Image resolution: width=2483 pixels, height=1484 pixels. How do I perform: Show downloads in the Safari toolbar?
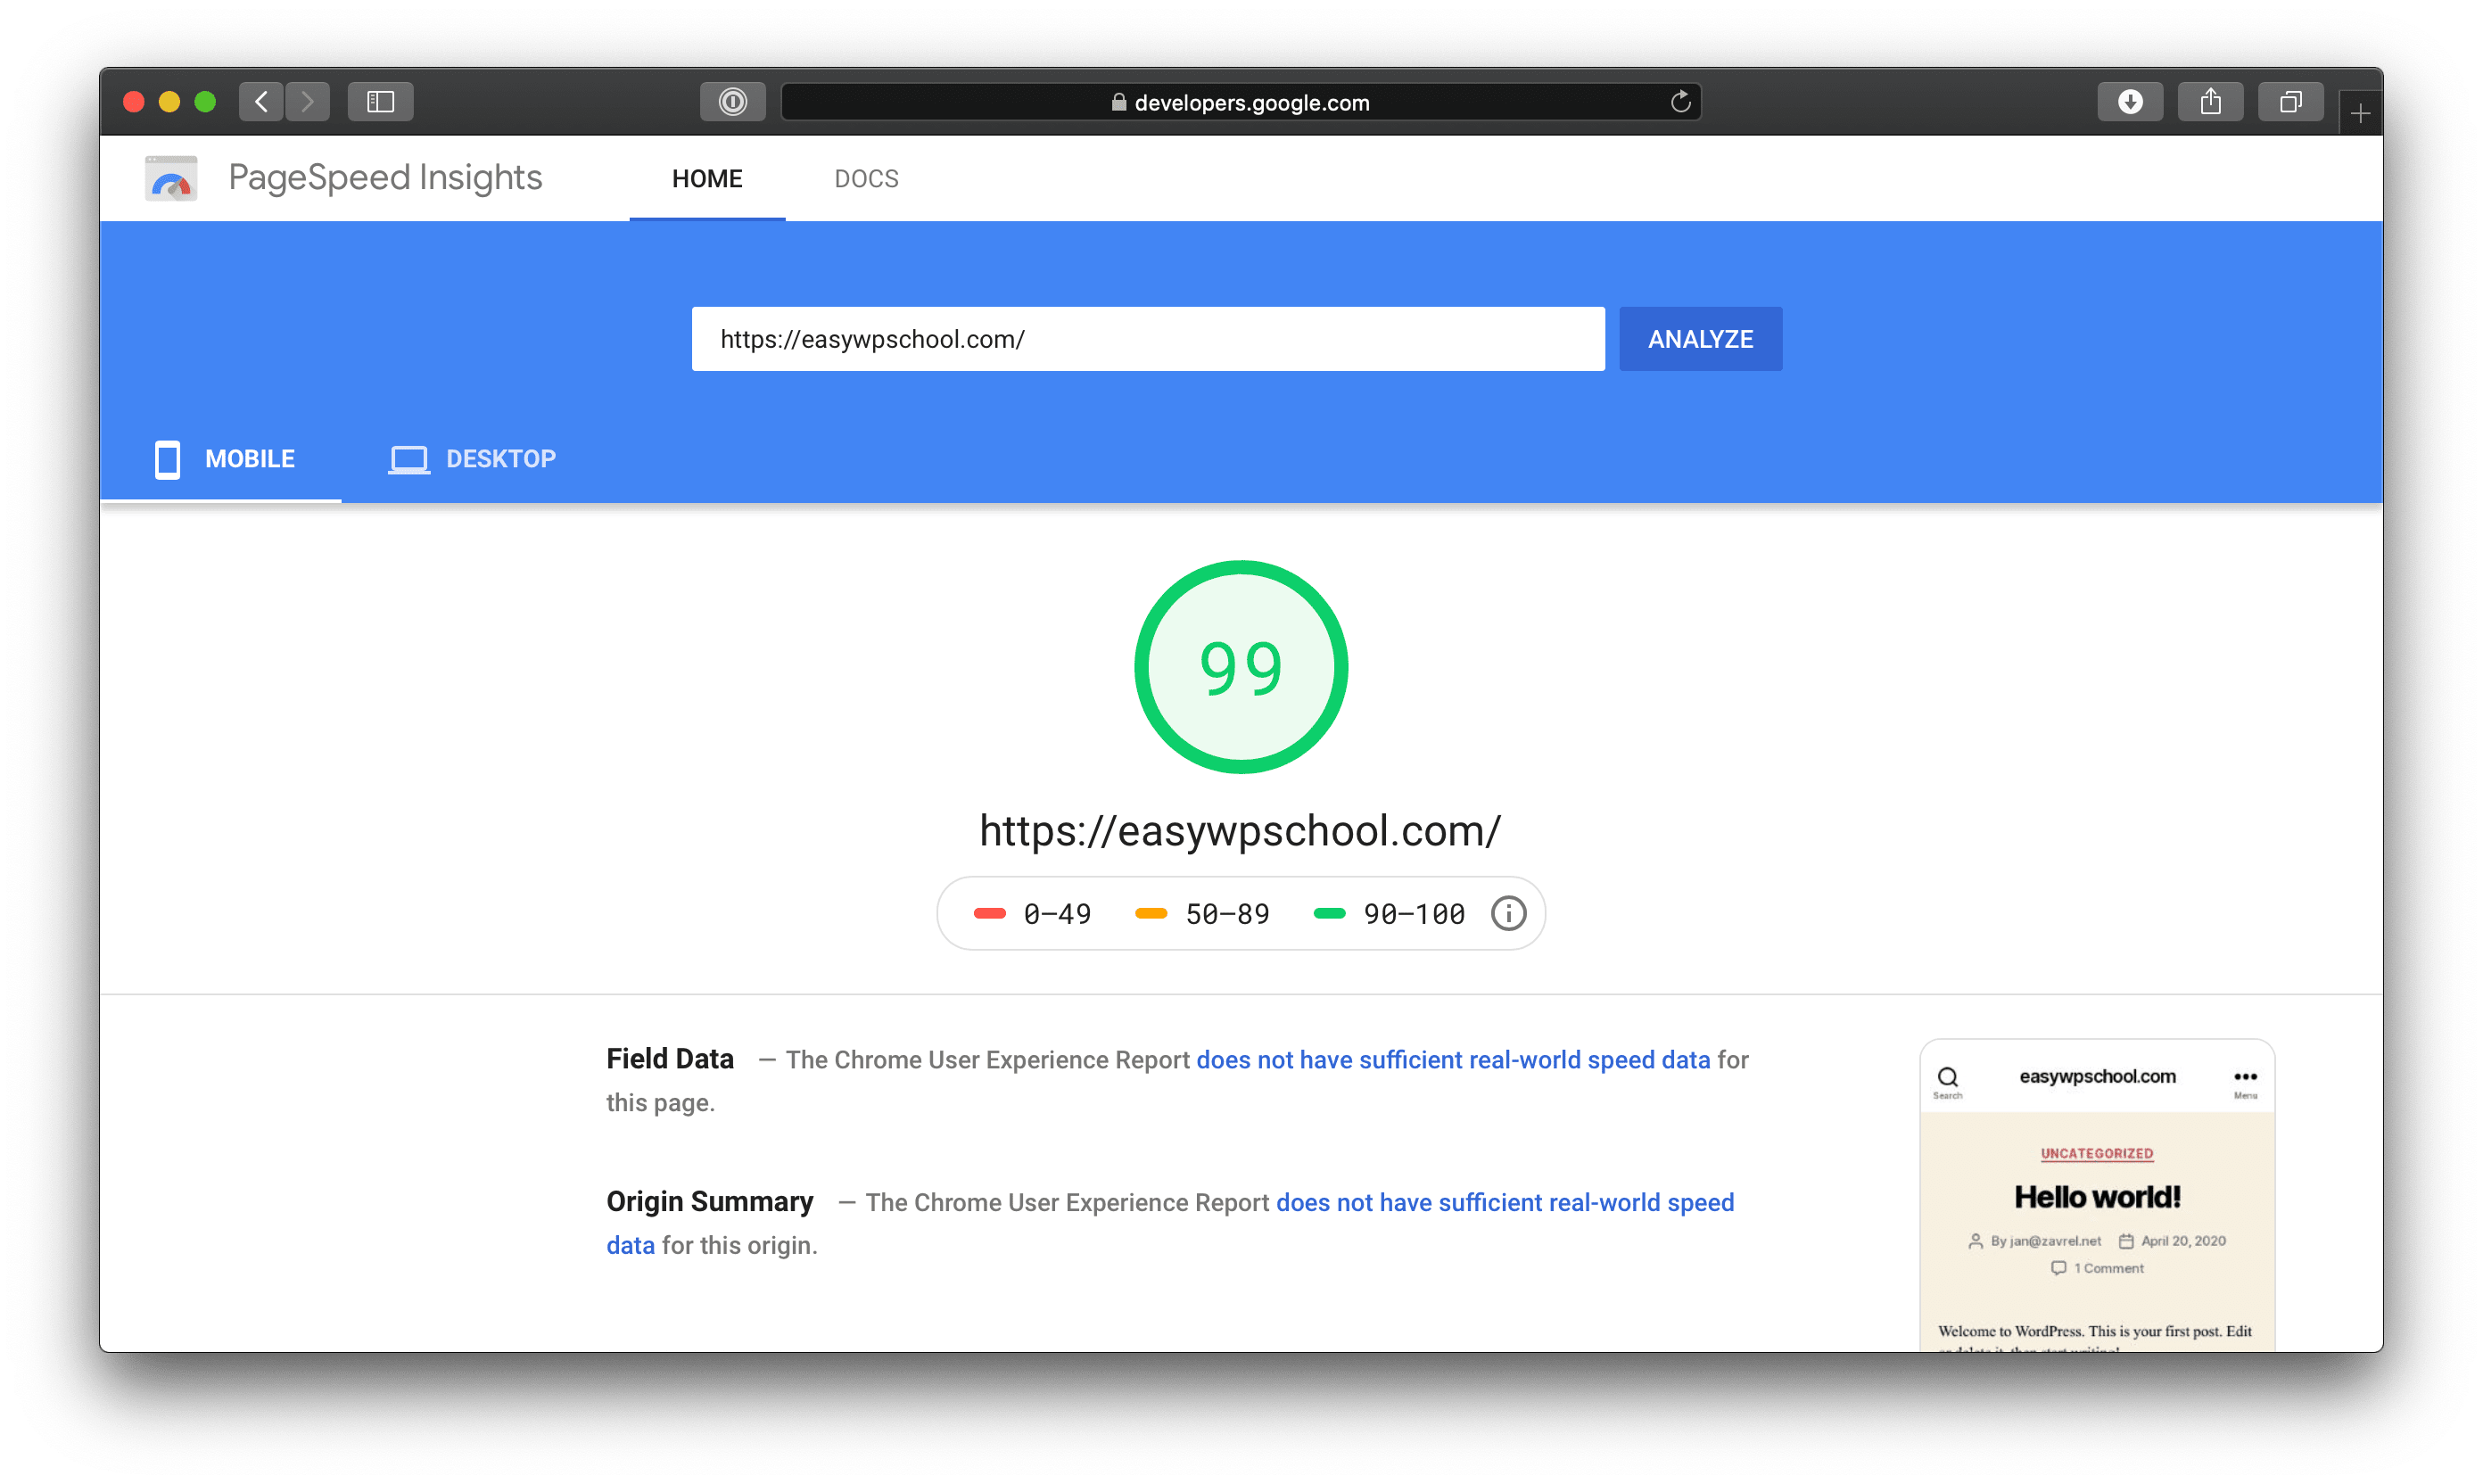[2130, 101]
